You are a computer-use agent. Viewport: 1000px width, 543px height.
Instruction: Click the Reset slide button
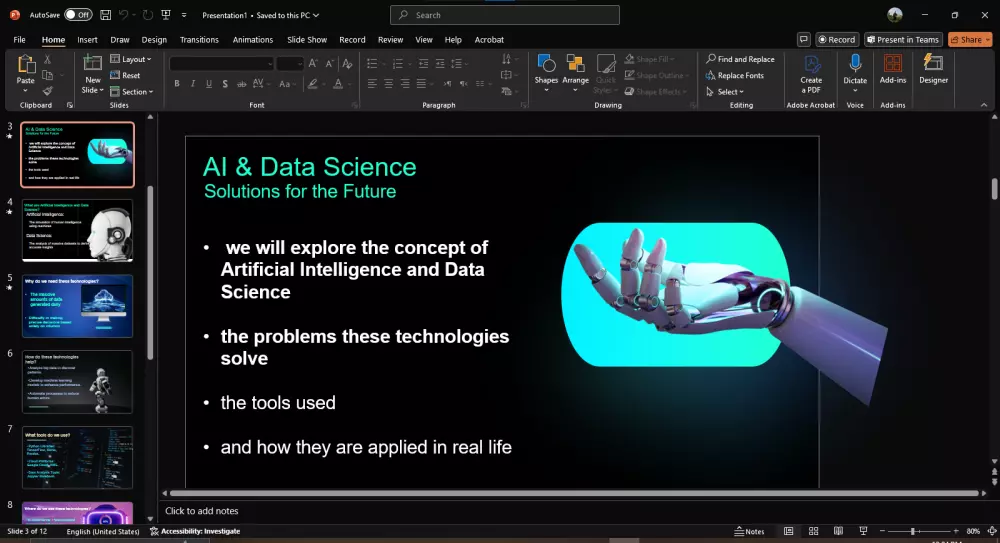(x=125, y=75)
